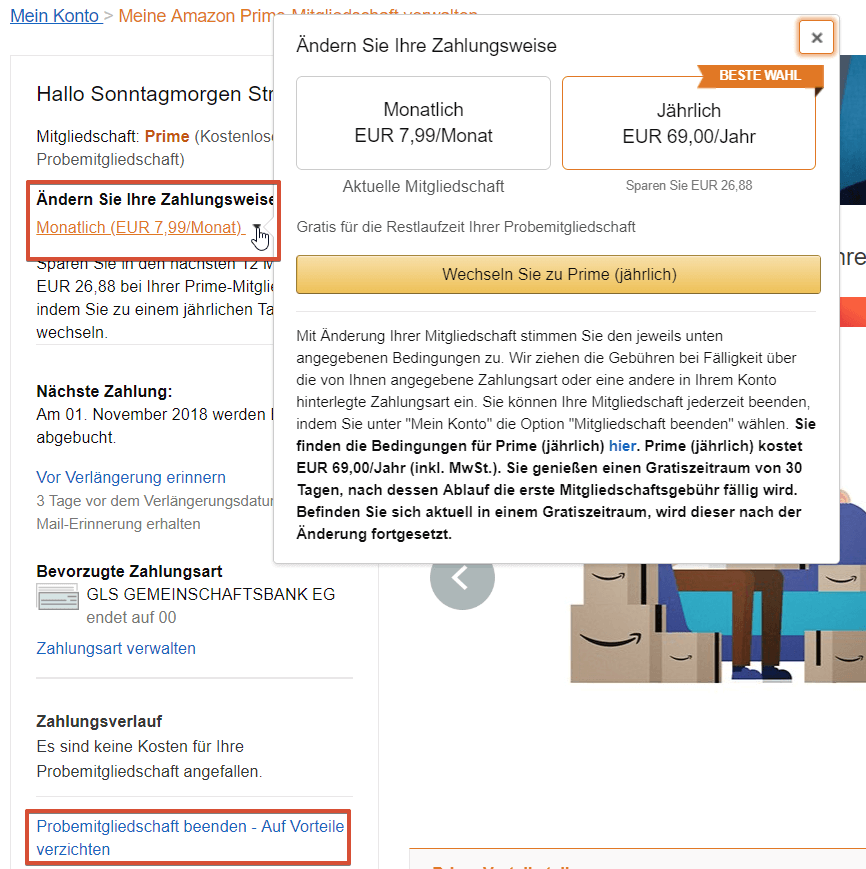Image resolution: width=866 pixels, height=869 pixels.
Task: Click the 'Bevorzugte Zahlungsart' heading
Action: pos(129,571)
